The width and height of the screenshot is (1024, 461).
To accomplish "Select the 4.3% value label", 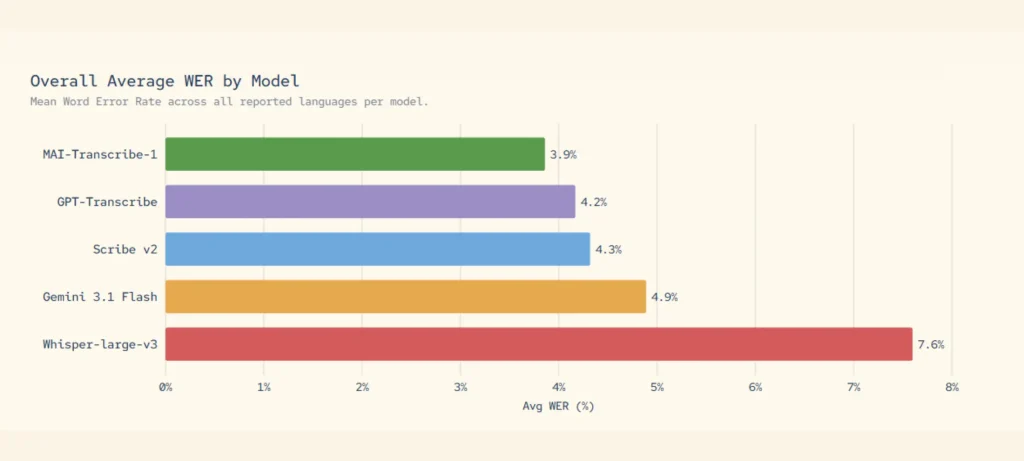I will tap(608, 249).
